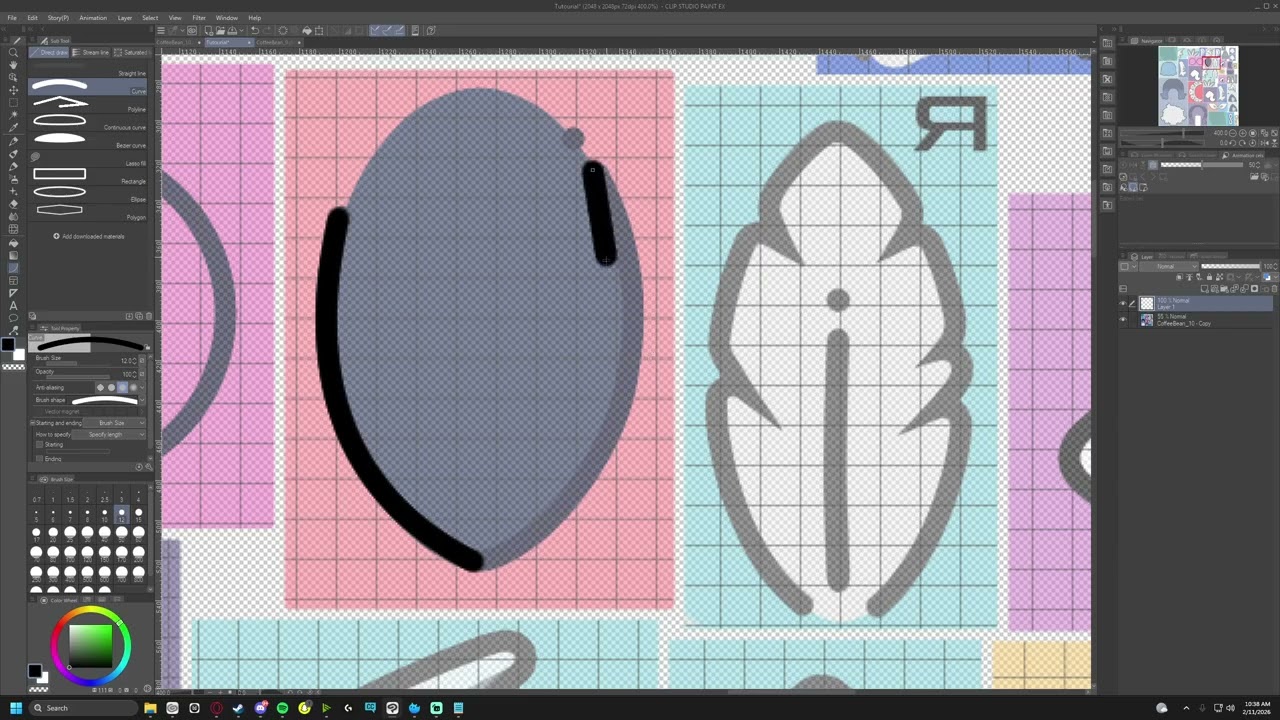Open the Window menu

[x=227, y=18]
